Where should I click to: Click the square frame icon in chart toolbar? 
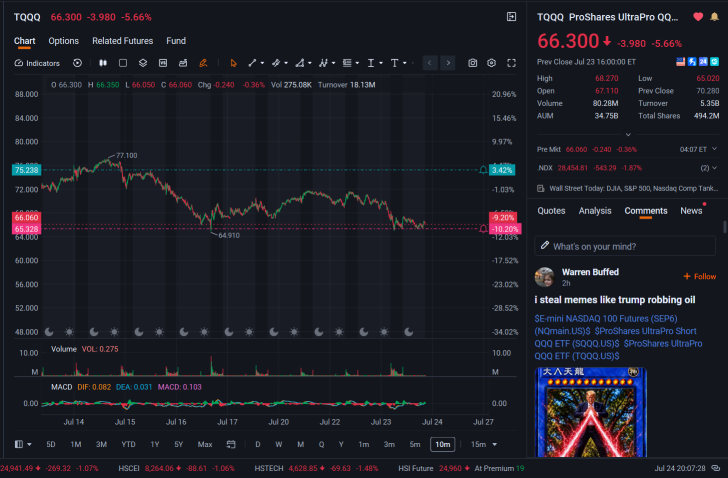point(123,63)
